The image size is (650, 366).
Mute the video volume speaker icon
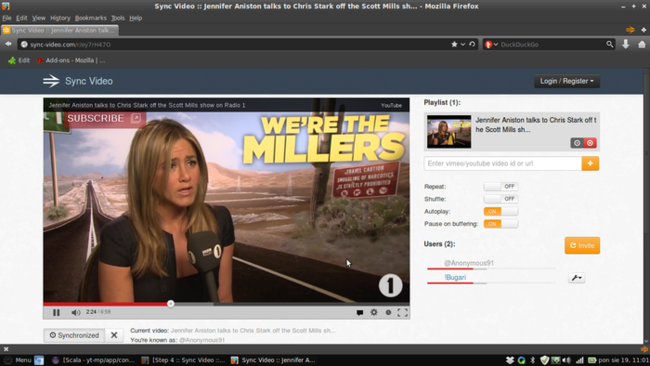(x=75, y=313)
